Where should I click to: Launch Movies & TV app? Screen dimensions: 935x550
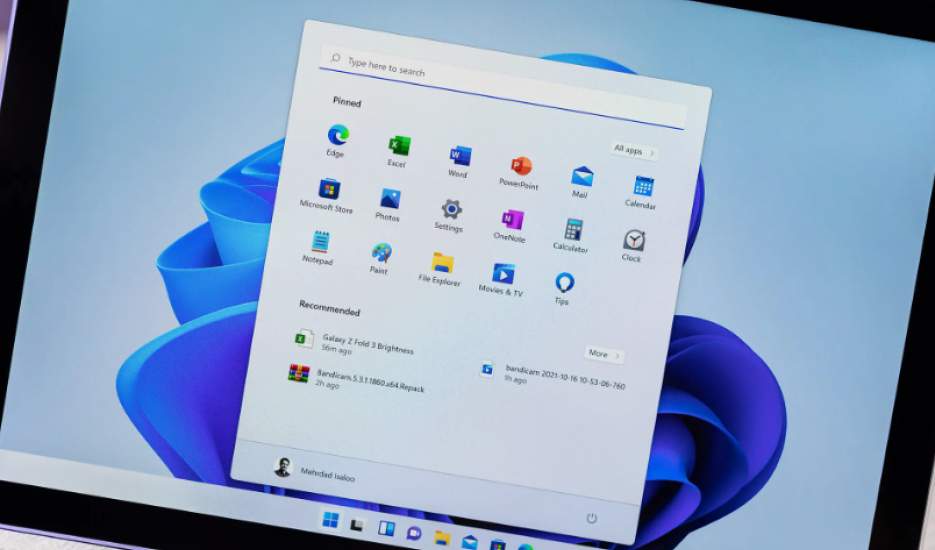tap(503, 274)
